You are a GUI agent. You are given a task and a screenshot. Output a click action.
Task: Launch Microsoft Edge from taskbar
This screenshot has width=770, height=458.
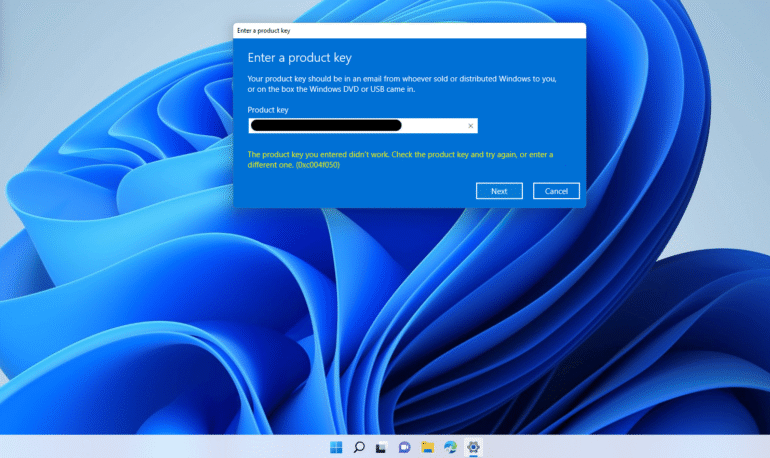tap(450, 447)
